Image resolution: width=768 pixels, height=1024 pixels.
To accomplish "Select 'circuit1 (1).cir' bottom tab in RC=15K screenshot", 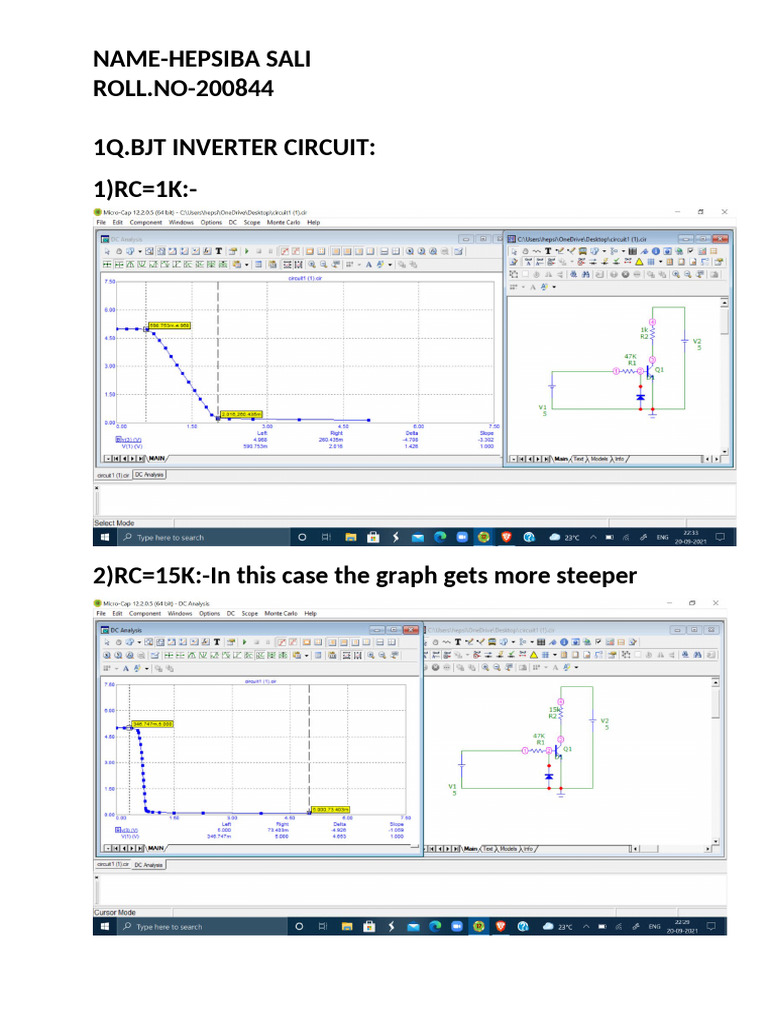I will tap(112, 864).
